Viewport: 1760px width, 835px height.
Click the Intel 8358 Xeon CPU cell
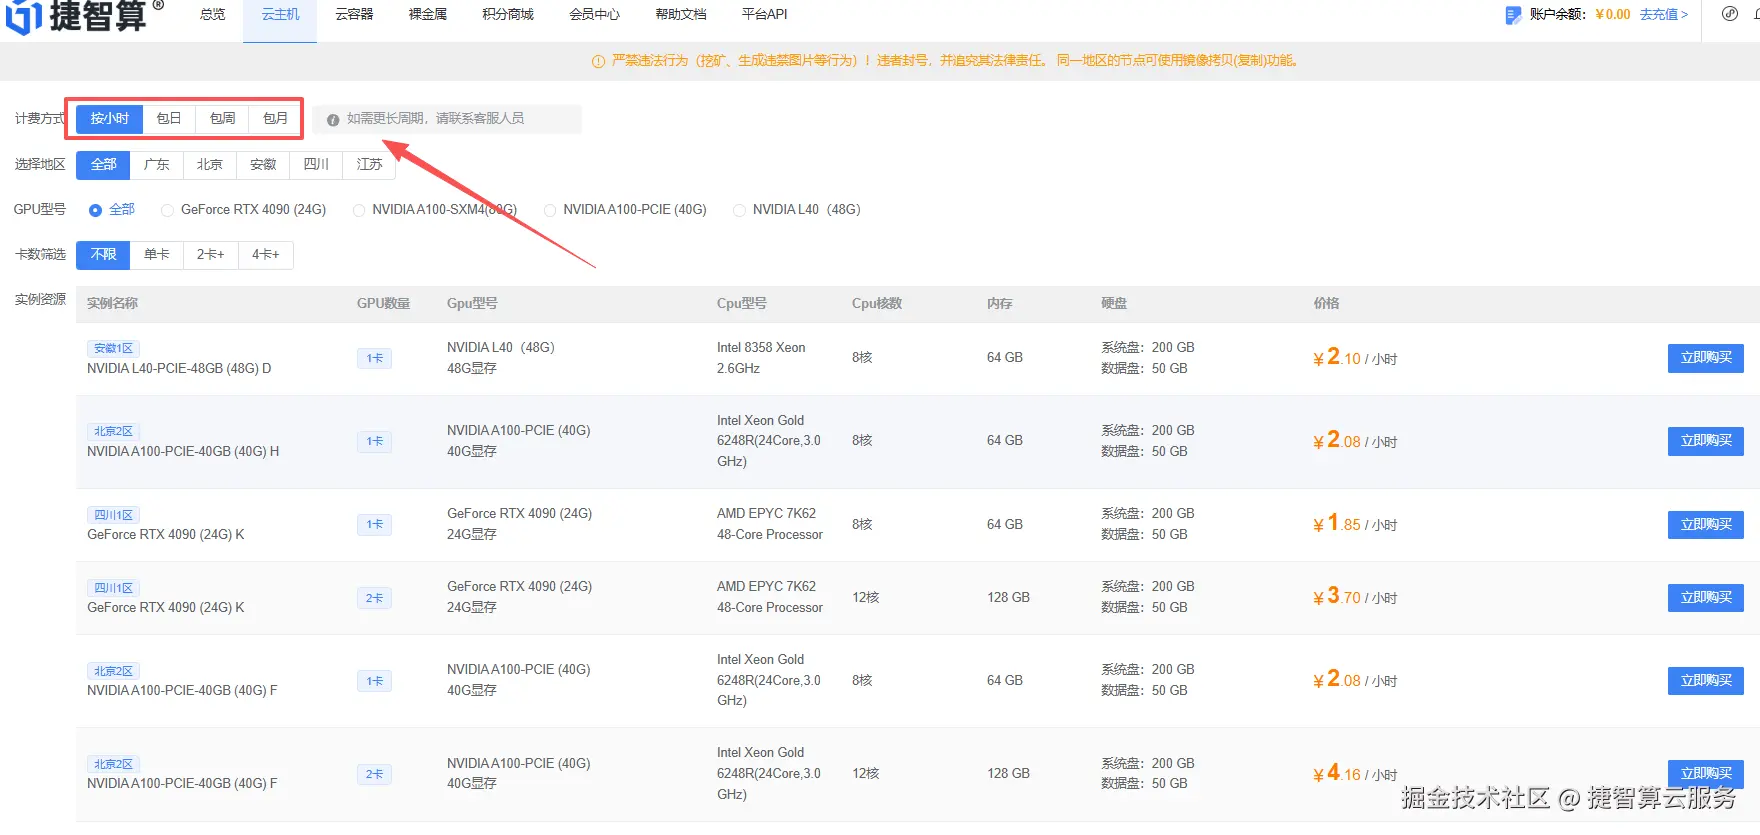761,358
